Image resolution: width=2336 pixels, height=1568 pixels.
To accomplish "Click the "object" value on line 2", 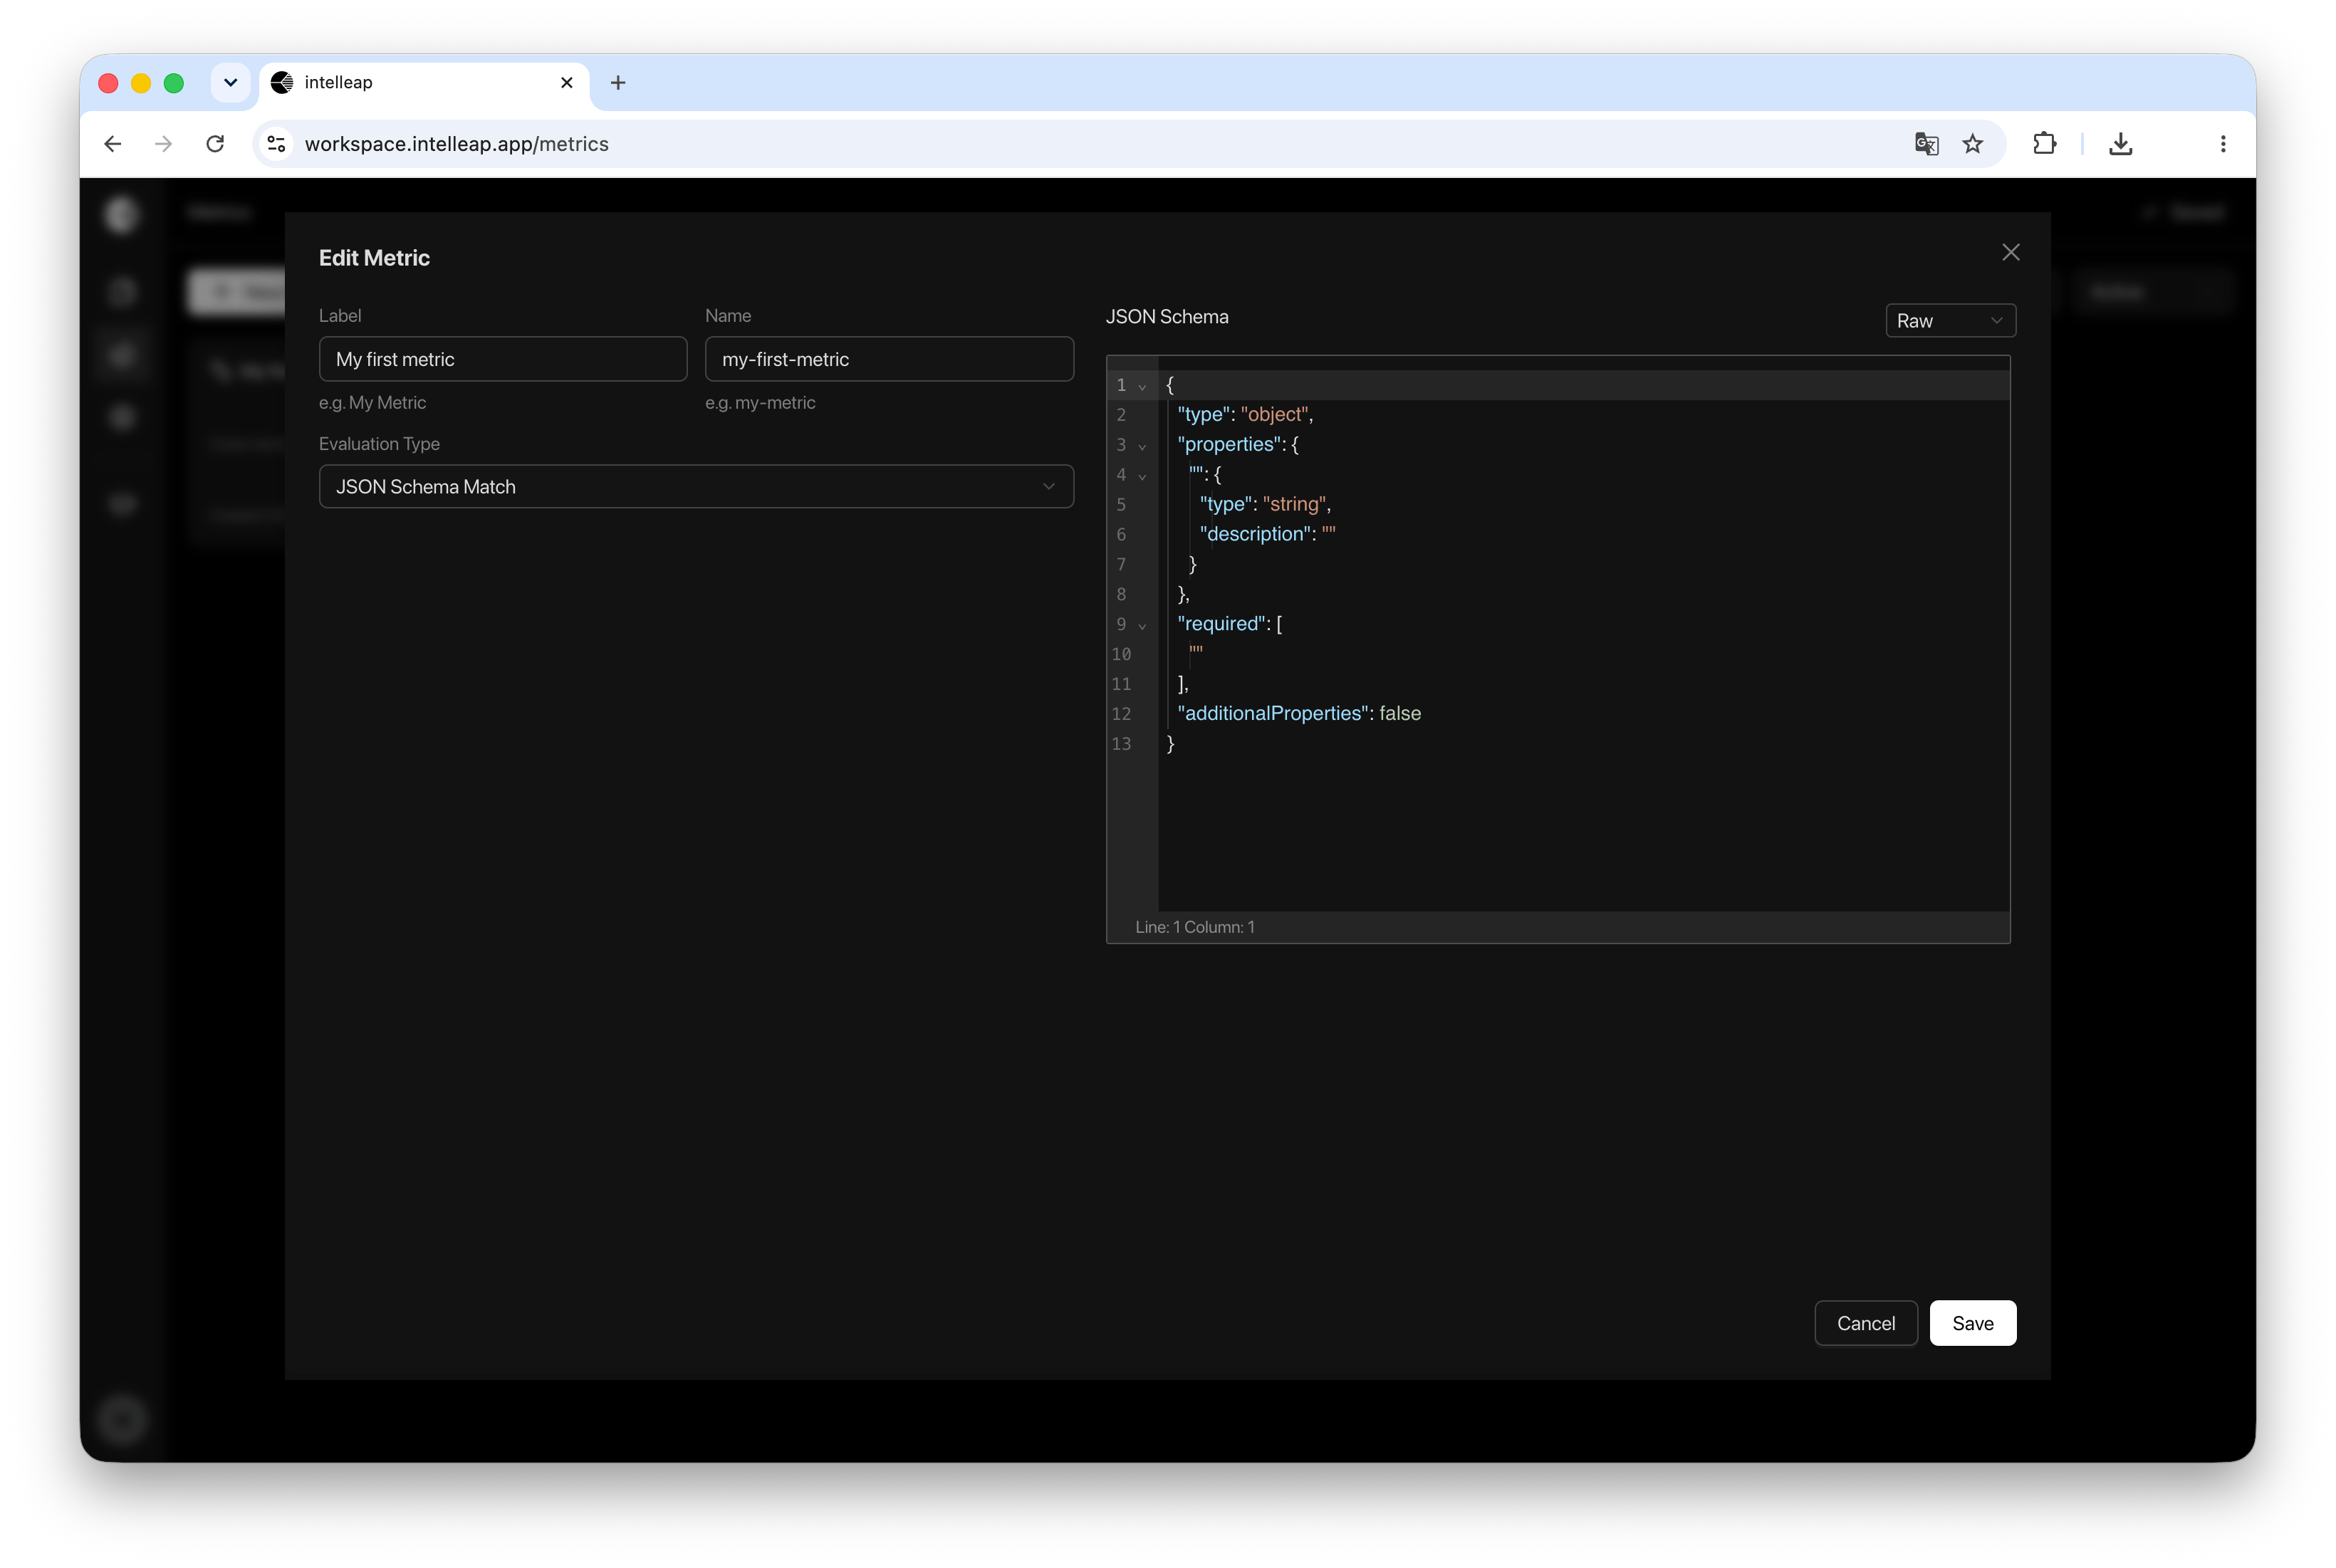I will [1274, 415].
